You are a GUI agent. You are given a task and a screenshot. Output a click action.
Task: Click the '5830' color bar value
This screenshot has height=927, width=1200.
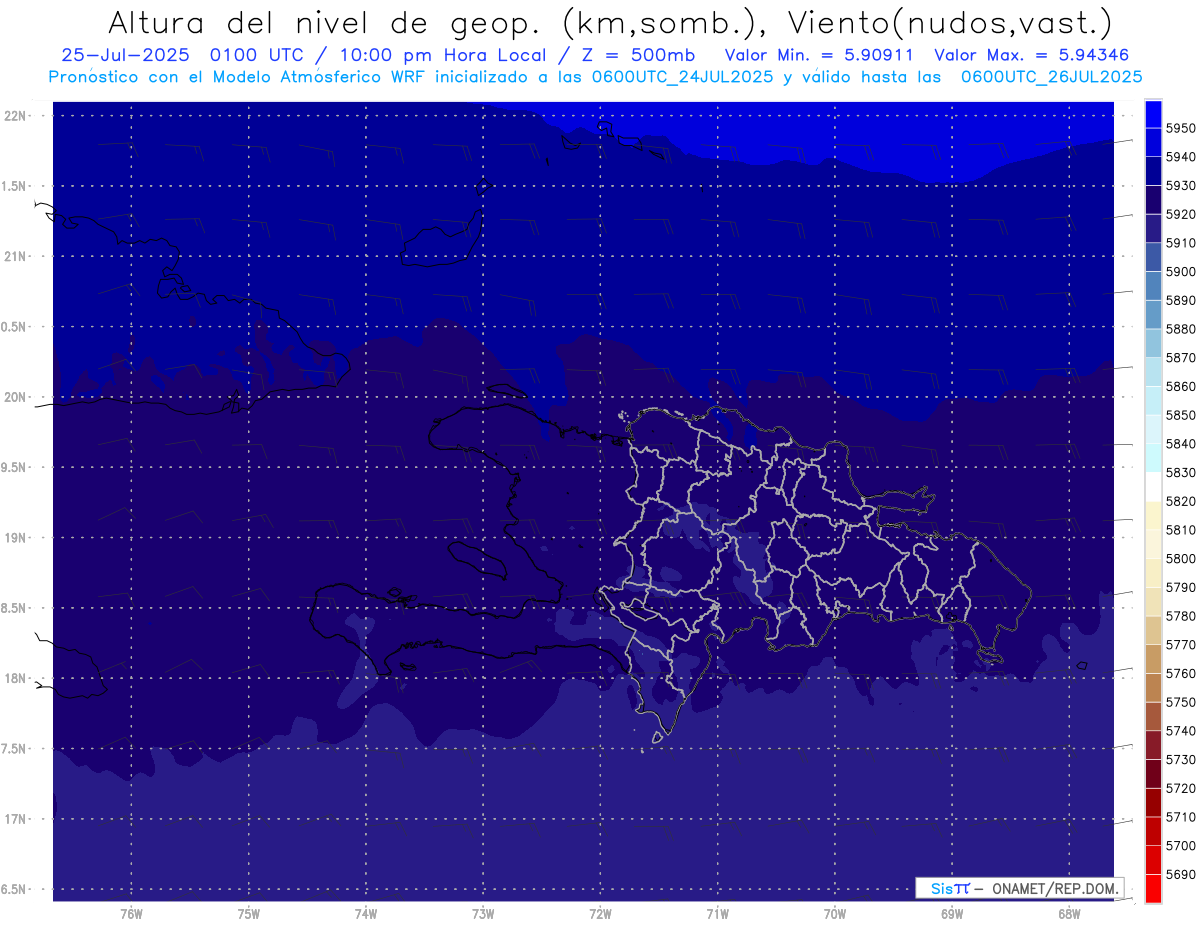(1180, 472)
